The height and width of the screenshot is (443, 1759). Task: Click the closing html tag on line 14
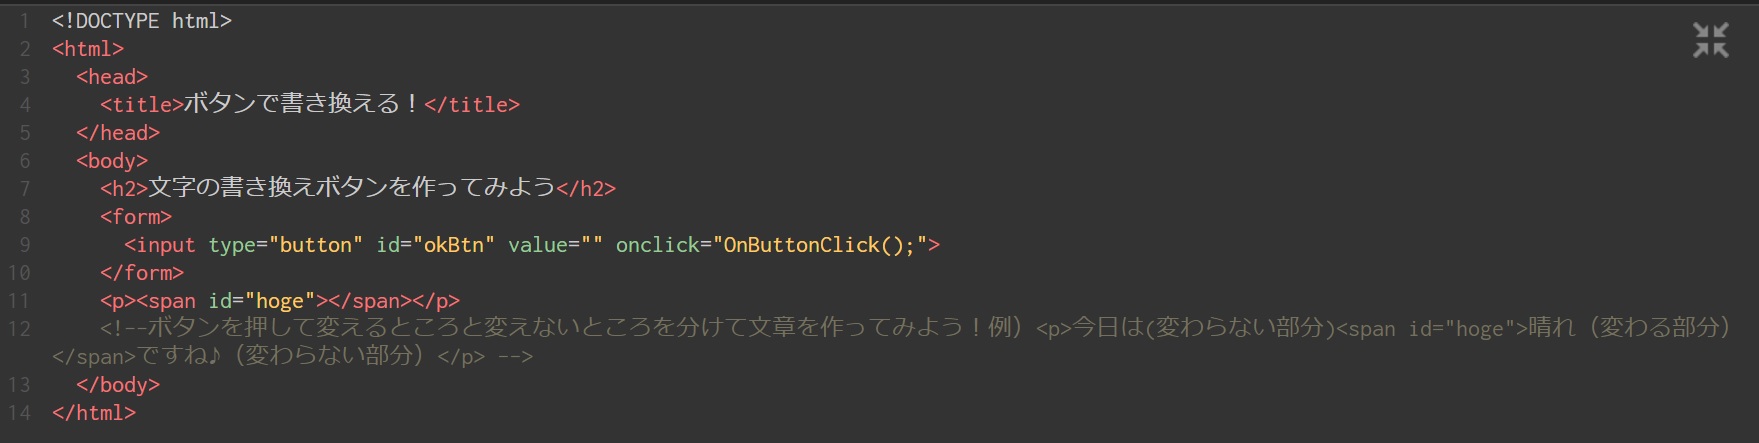pos(94,413)
